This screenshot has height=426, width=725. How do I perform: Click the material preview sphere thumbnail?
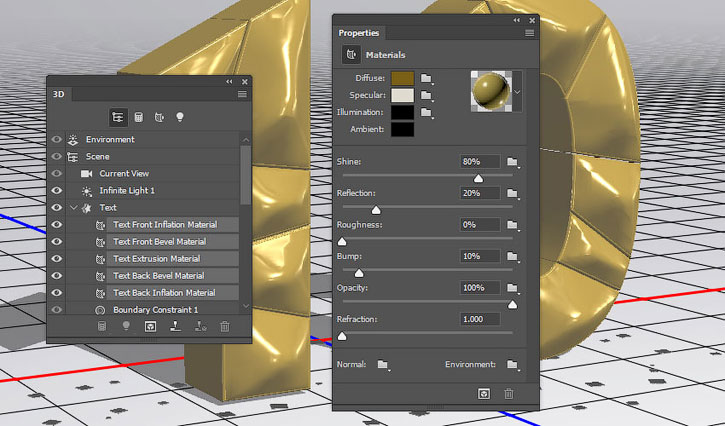491,92
